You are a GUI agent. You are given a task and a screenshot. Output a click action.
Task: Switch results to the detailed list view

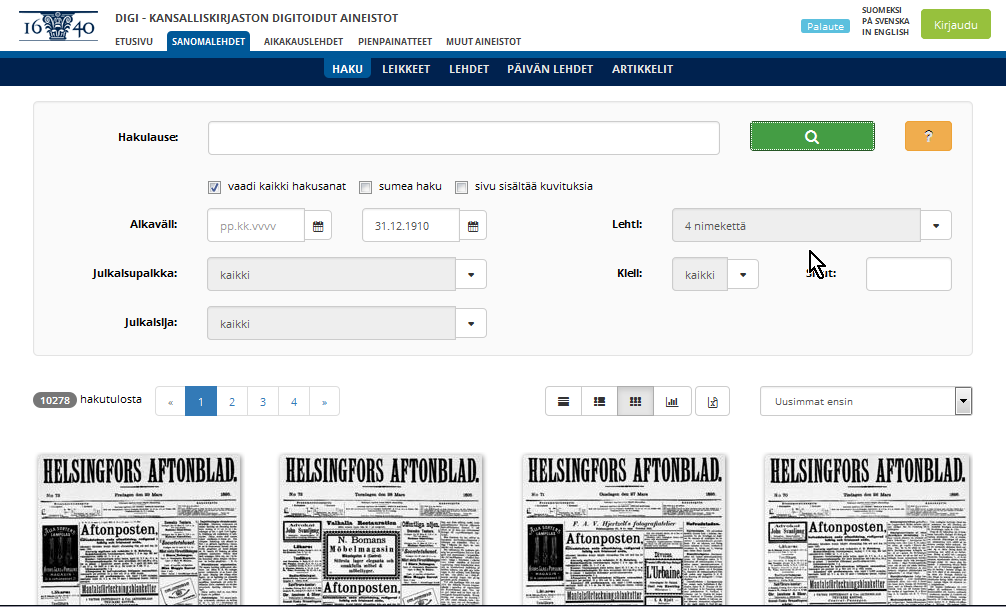pos(599,402)
